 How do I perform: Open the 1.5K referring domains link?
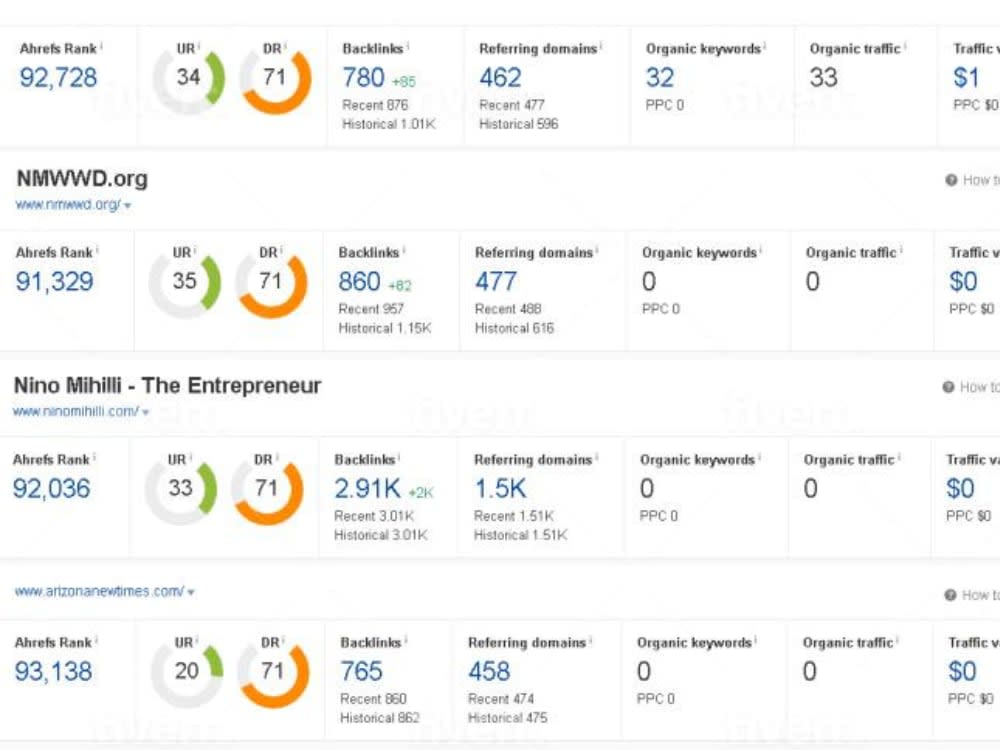coord(501,489)
